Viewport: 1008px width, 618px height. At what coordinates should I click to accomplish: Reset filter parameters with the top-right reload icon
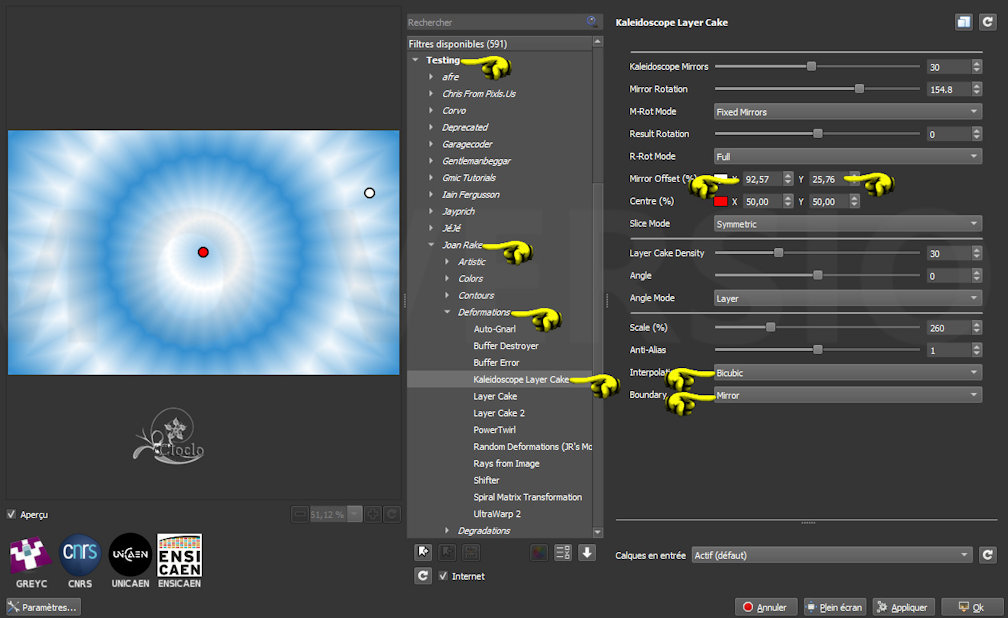point(985,21)
